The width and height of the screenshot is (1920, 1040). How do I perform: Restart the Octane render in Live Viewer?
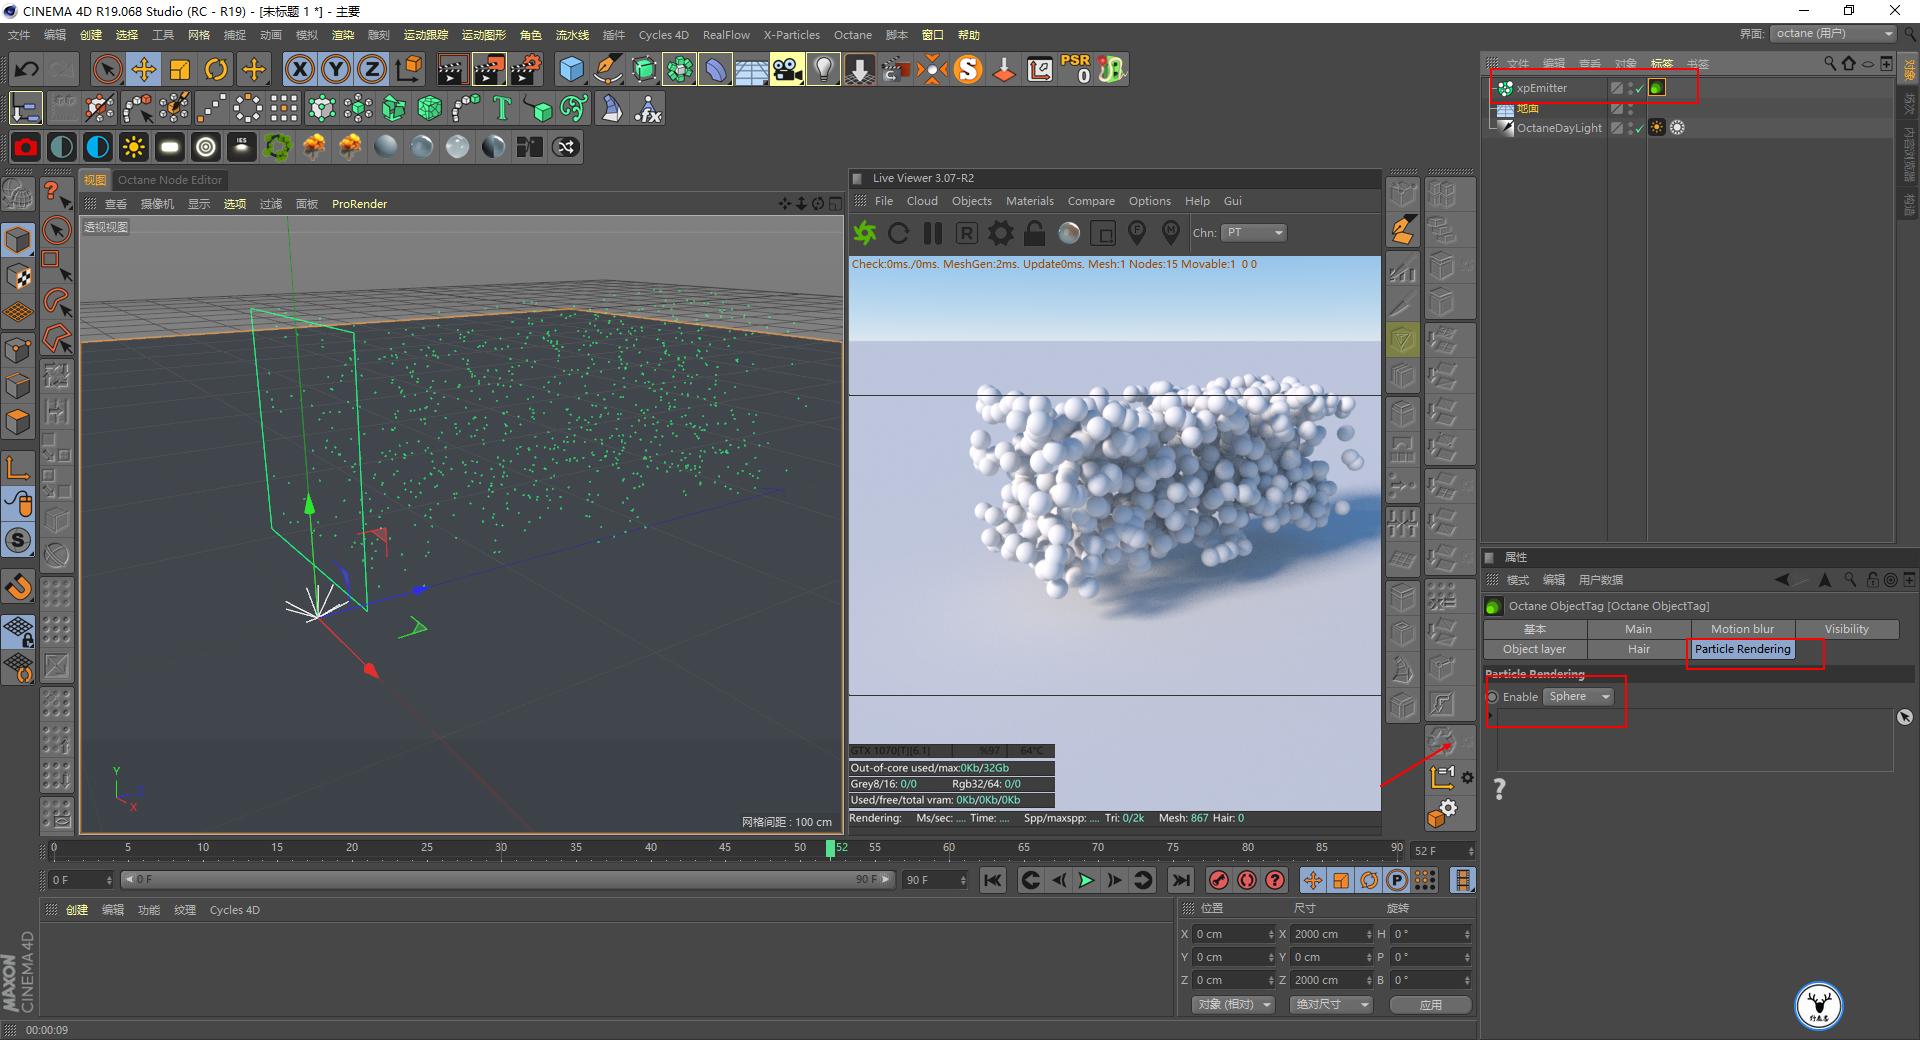[x=899, y=232]
